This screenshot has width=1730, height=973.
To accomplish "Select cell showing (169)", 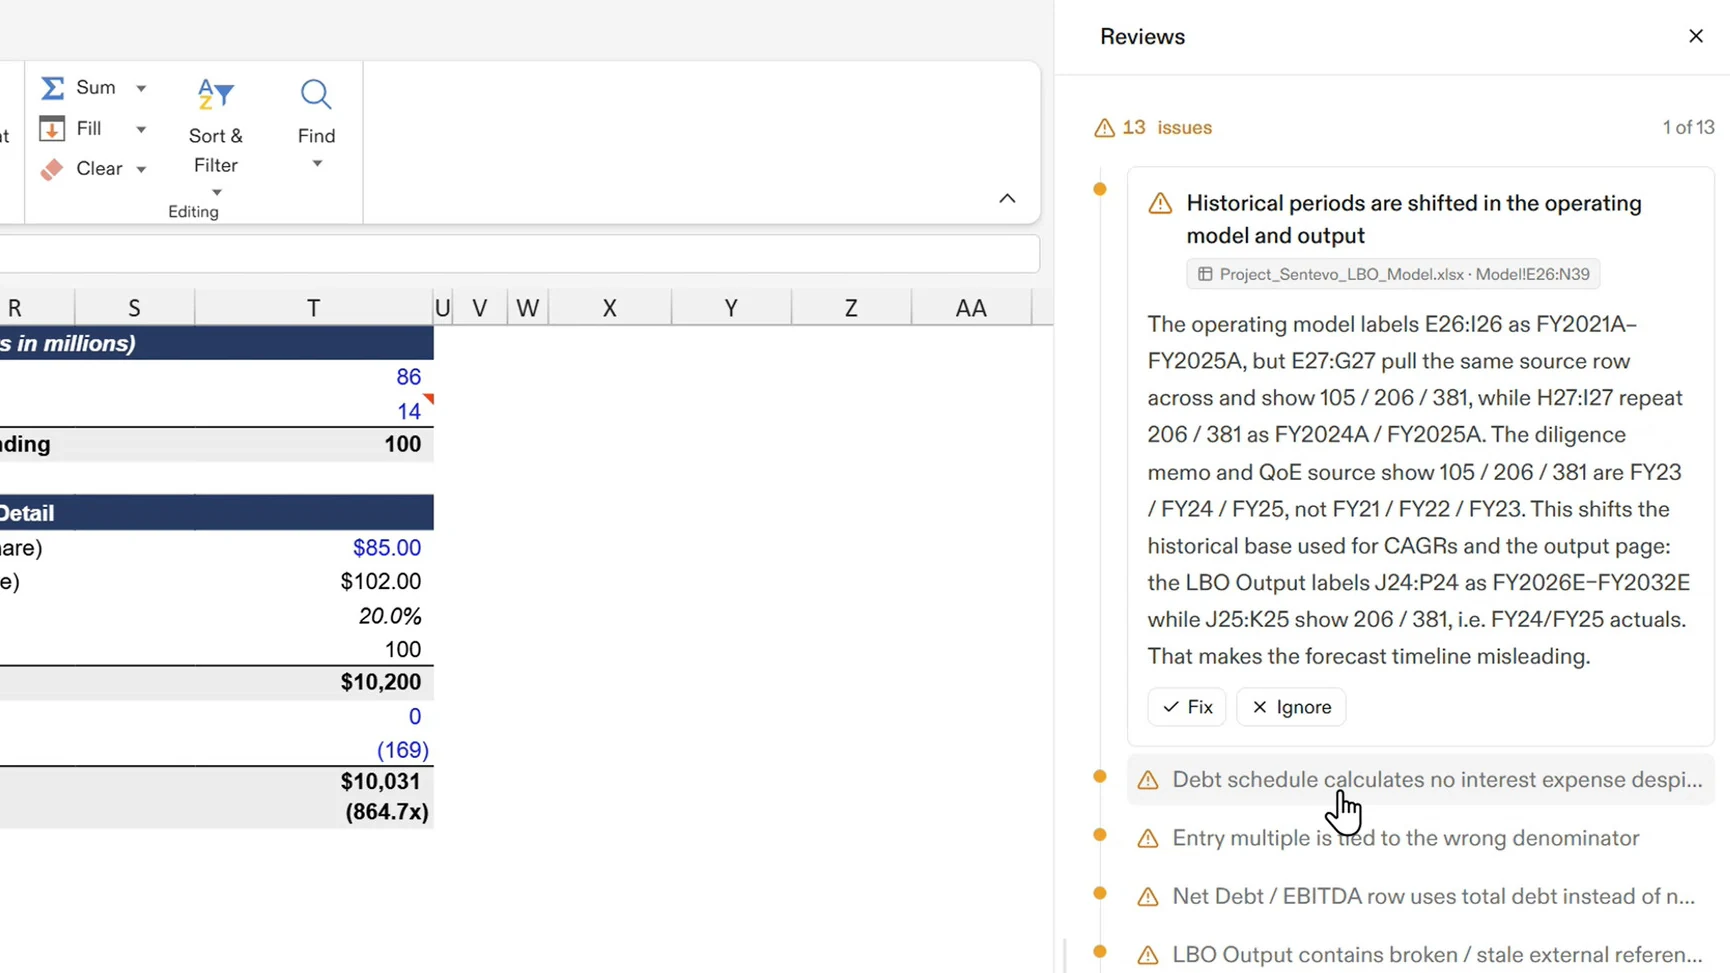I will coord(314,750).
